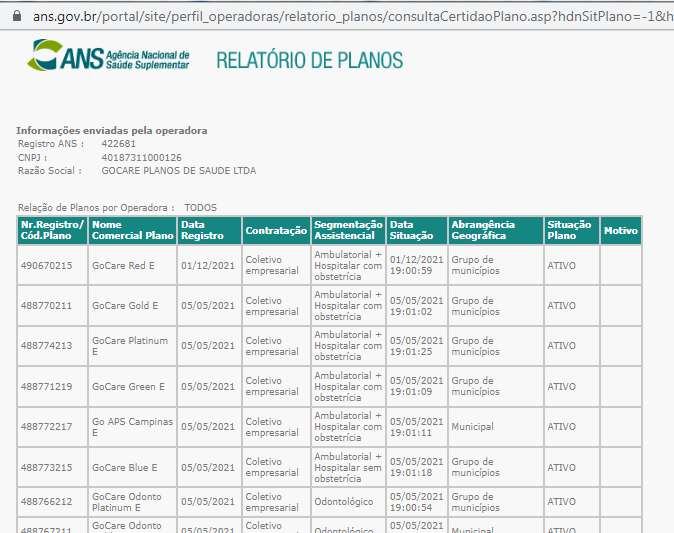Viewport: 674px width, 533px height.
Task: Select plan code 488774213
Action: (46, 346)
